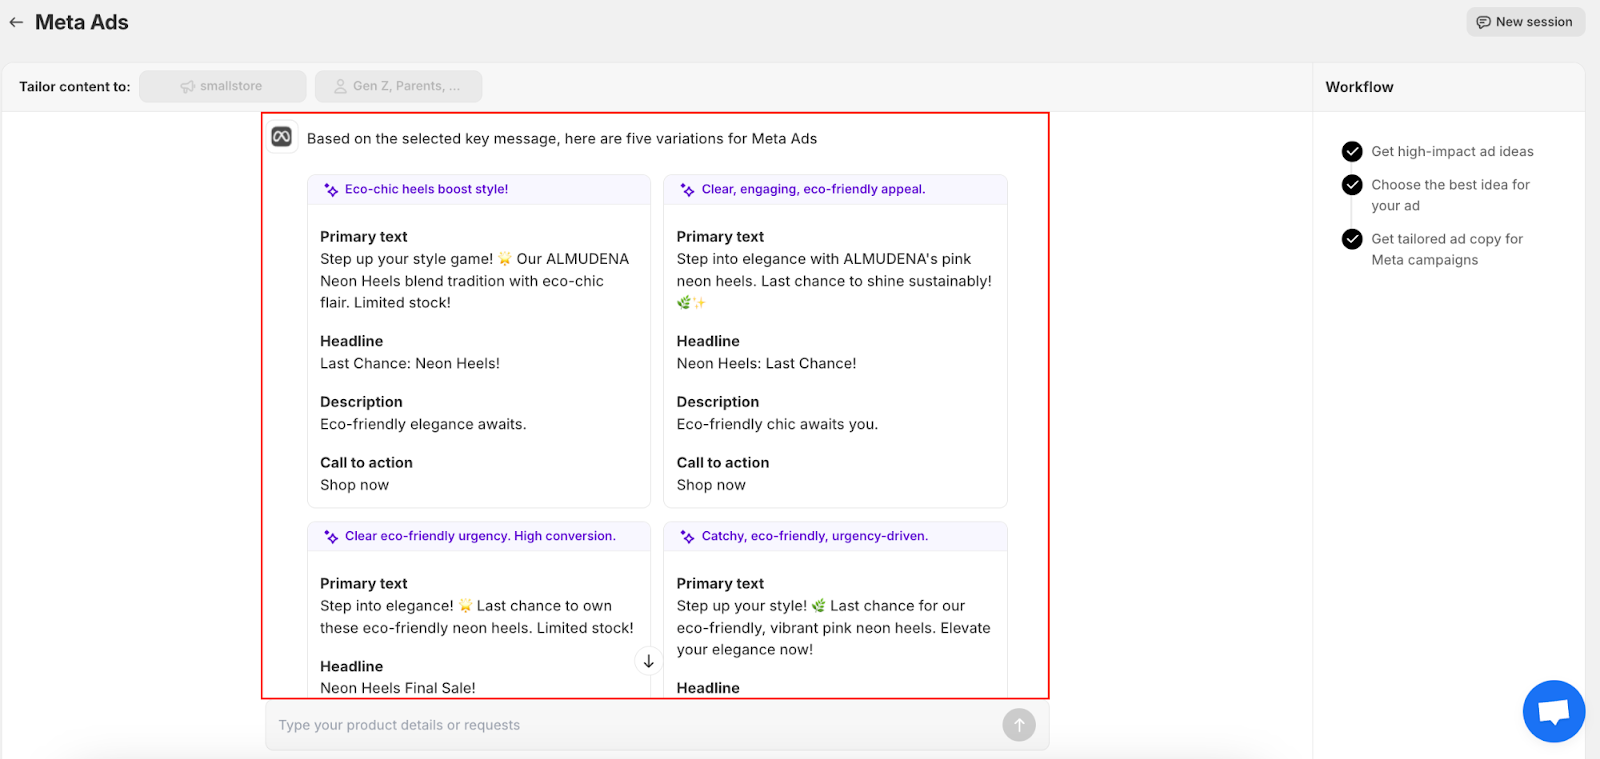This screenshot has height=759, width=1600.
Task: Click the Meta logo icon beside the response
Action: pyautogui.click(x=282, y=137)
